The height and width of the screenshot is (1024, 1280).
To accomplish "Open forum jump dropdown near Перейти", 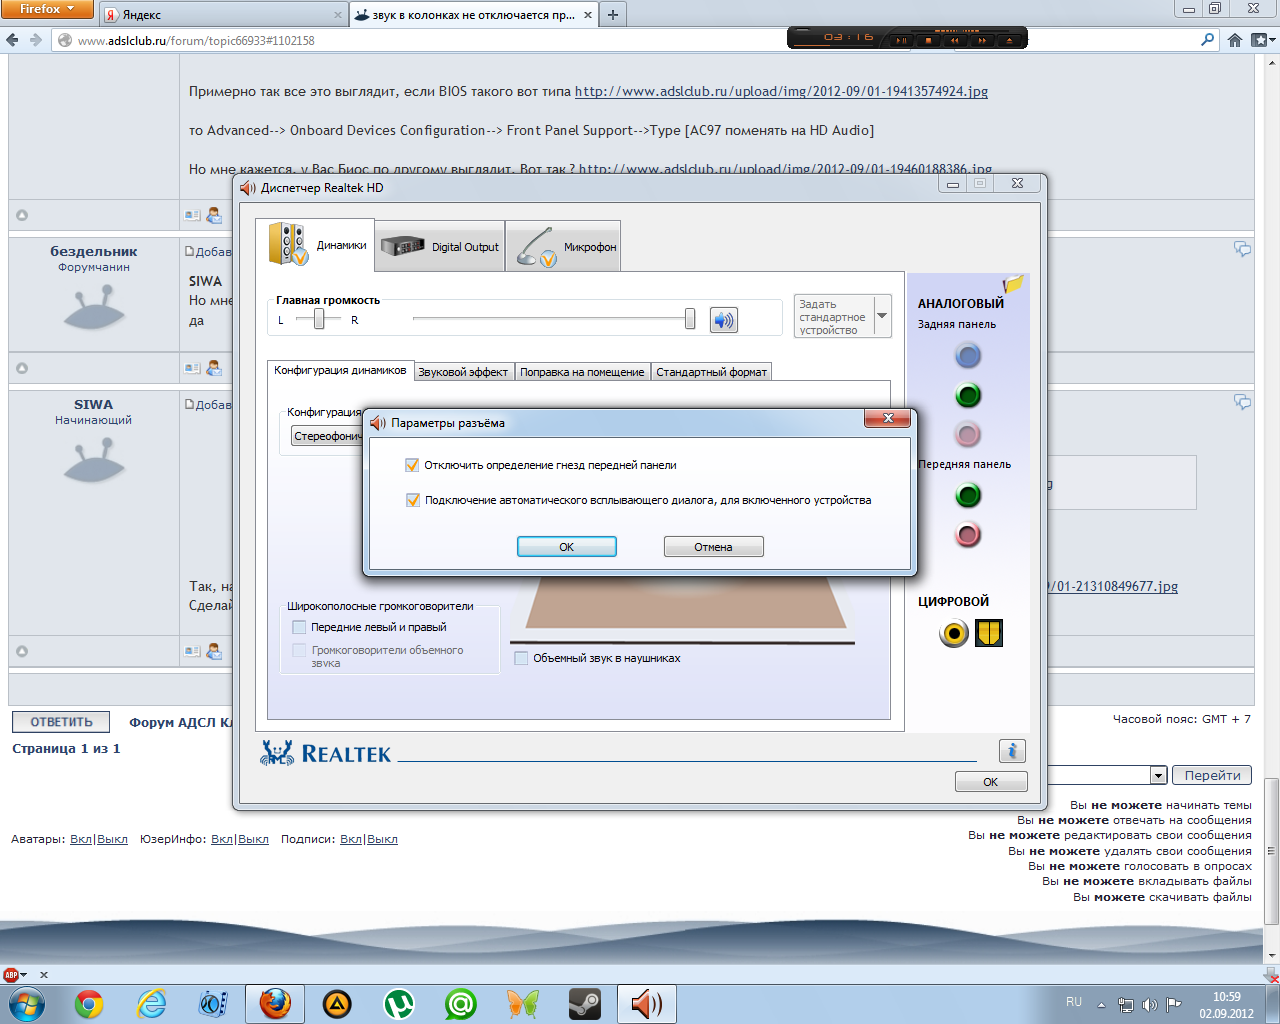I will pyautogui.click(x=1158, y=775).
